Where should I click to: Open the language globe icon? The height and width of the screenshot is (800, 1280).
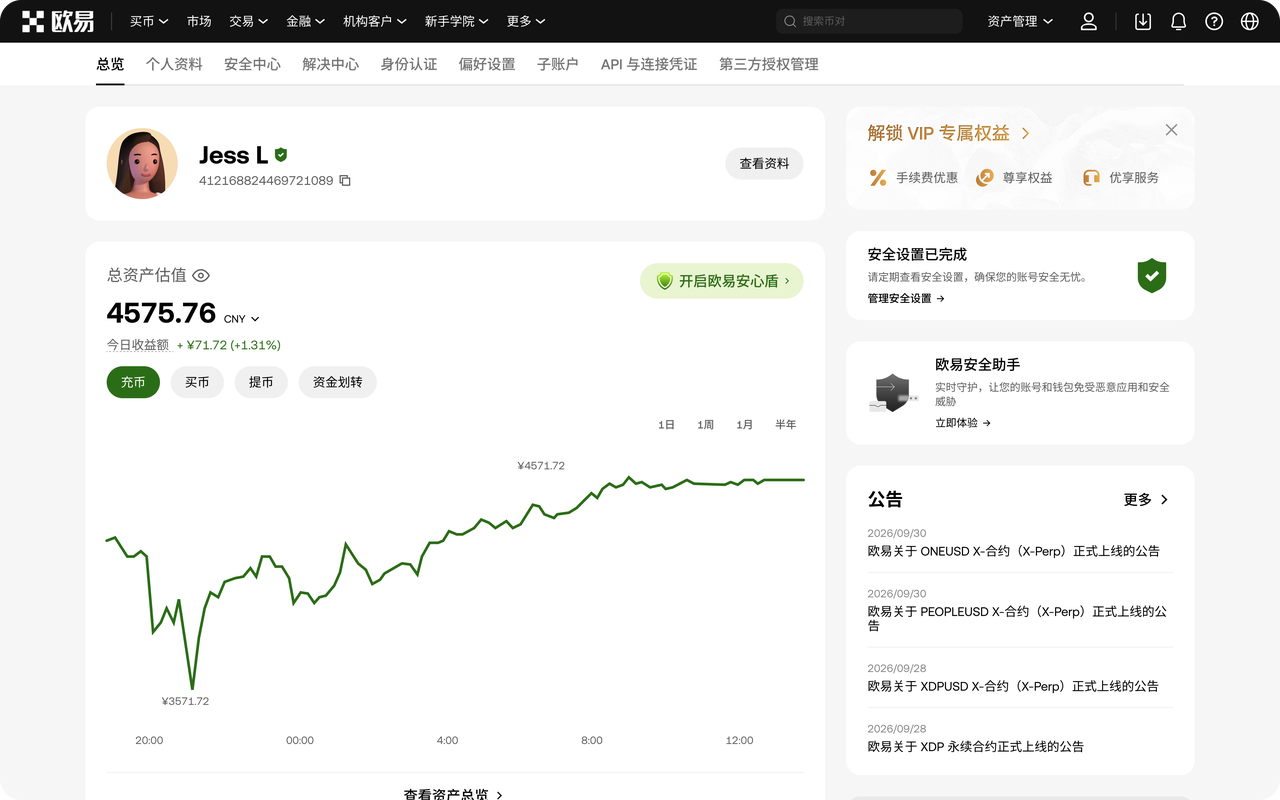[1249, 21]
